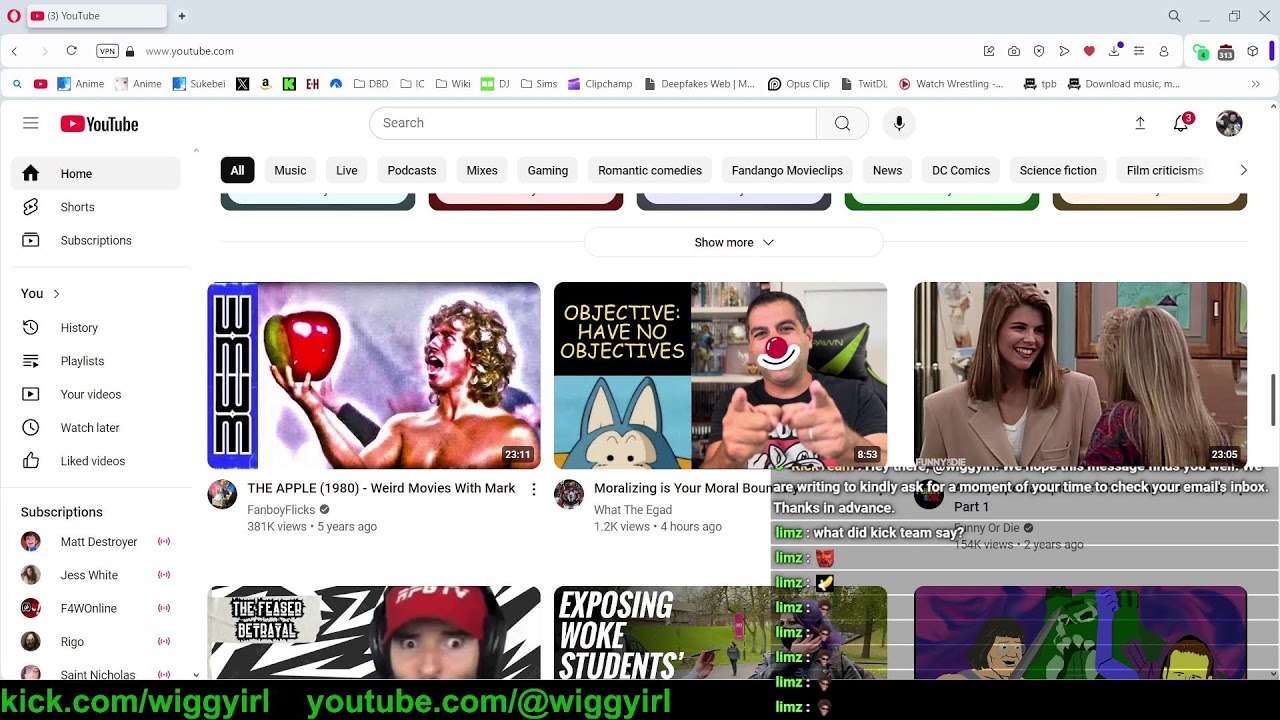Open the FanboyFlicks channel link
This screenshot has height=720, width=1280.
coord(281,510)
